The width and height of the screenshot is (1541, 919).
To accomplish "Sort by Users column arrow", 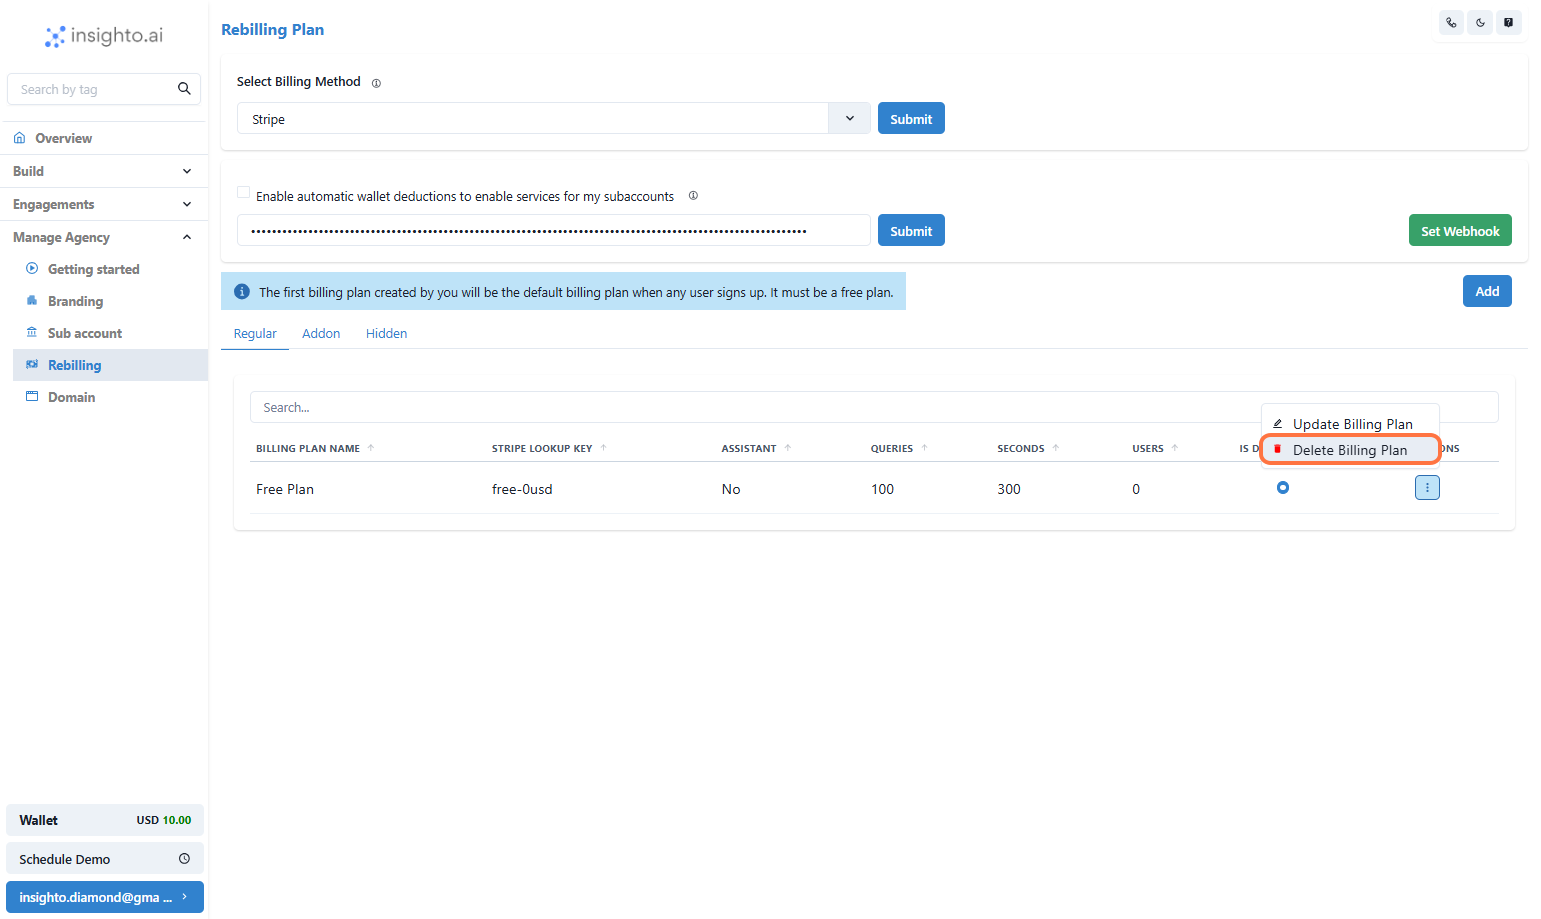I will pyautogui.click(x=1175, y=448).
